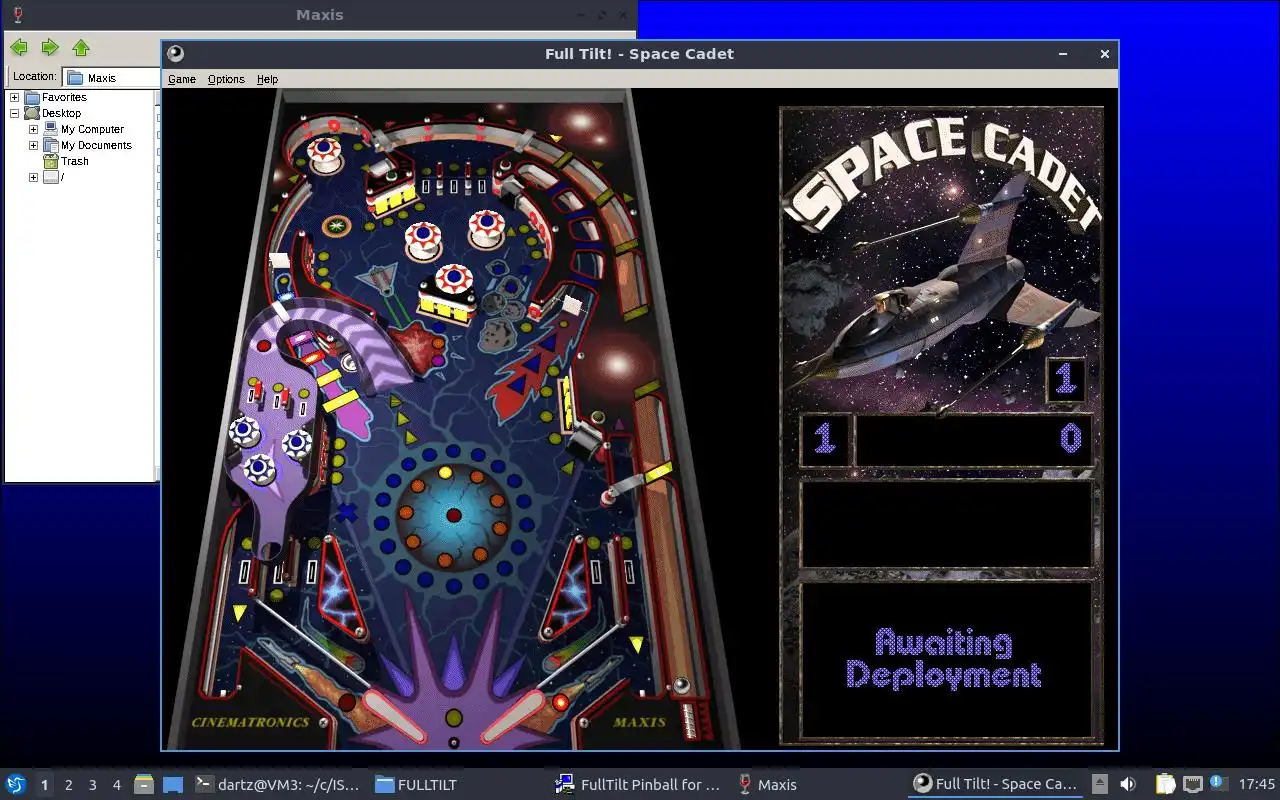Click the network tray icon
Viewport: 1280px width, 800px height.
pos(1192,785)
